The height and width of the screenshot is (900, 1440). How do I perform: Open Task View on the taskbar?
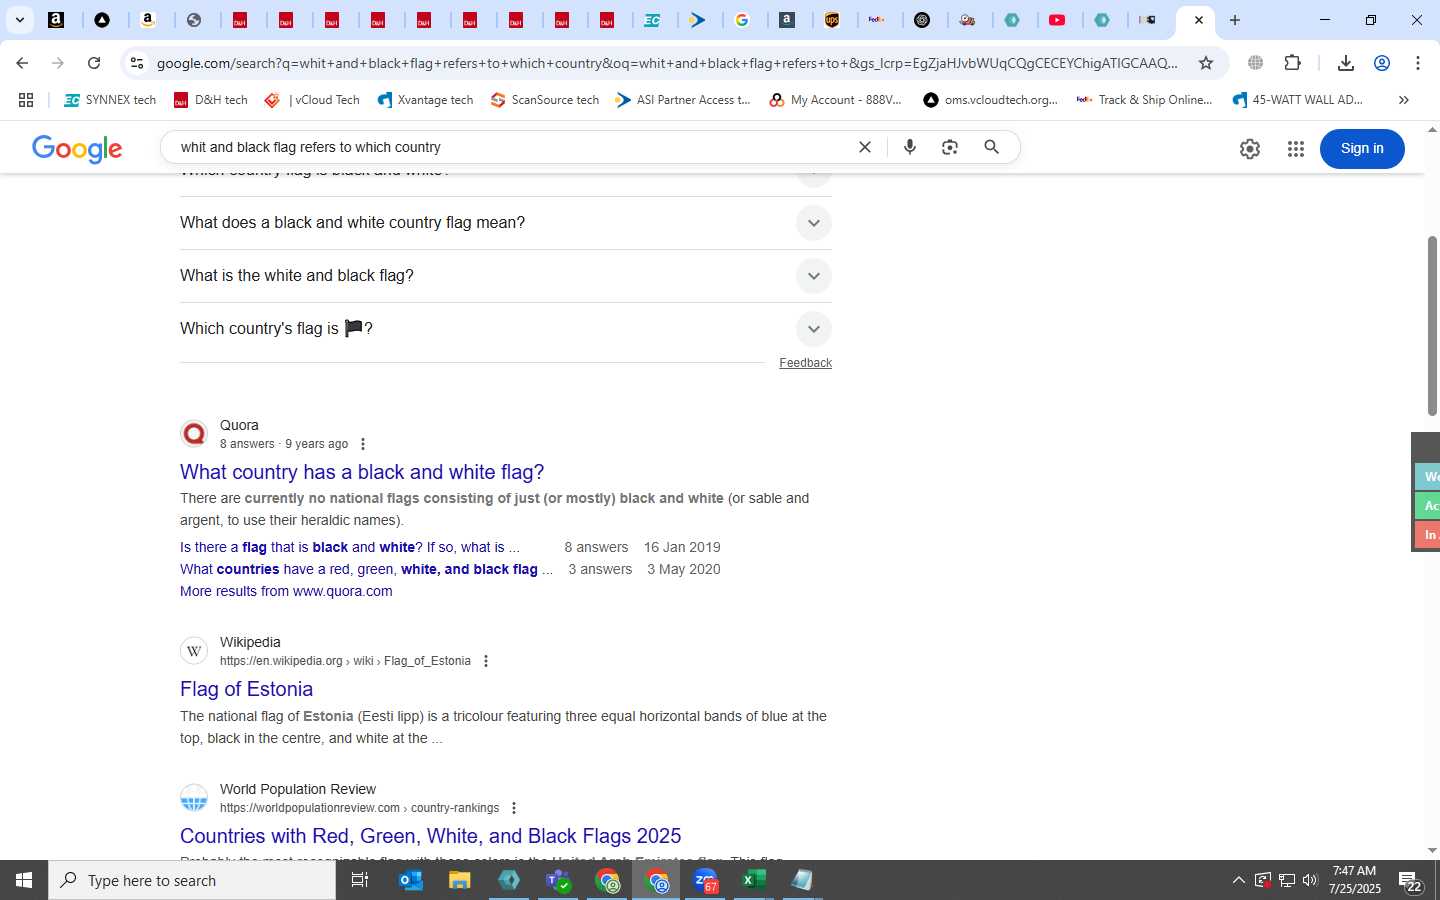pos(360,880)
